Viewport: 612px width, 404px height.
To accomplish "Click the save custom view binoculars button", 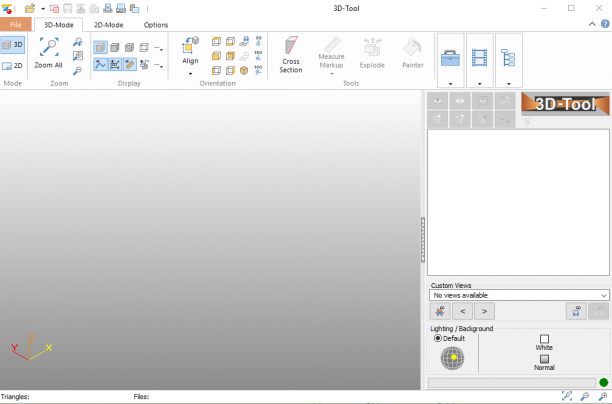I will point(576,311).
